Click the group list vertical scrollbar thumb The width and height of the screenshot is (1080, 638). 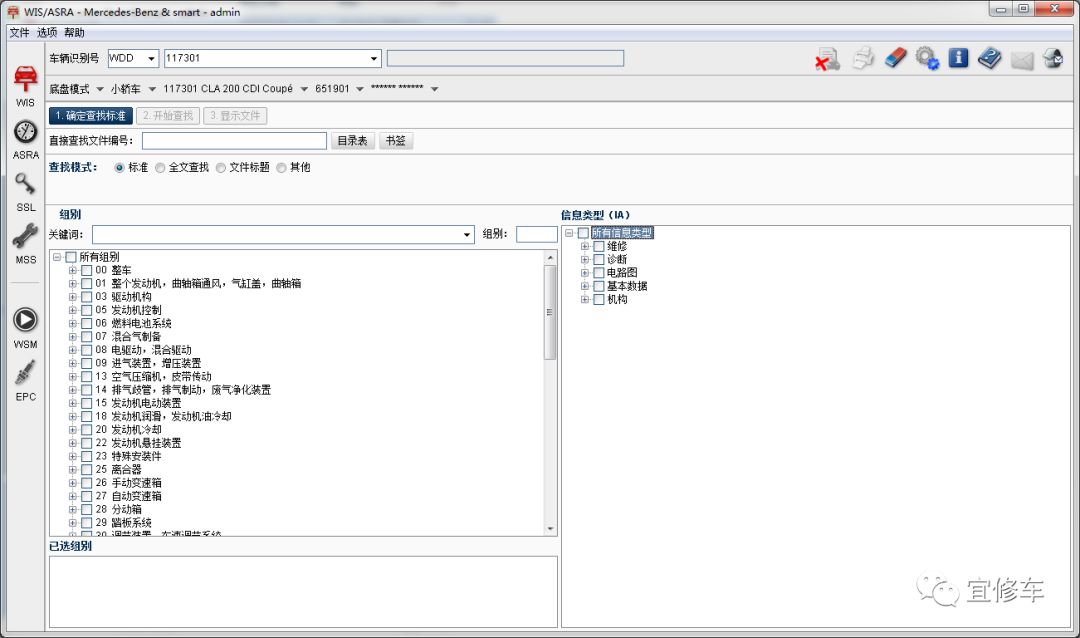point(550,312)
